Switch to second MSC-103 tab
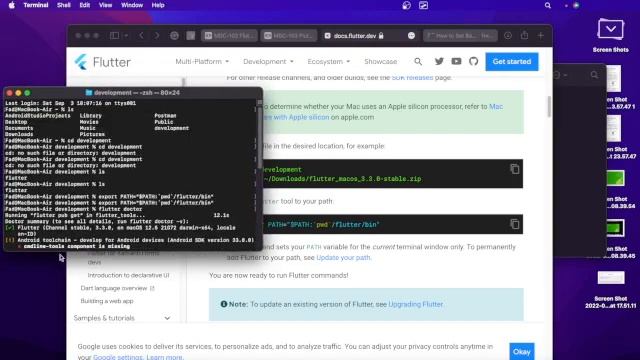This screenshot has width=640, height=360. coord(289,36)
